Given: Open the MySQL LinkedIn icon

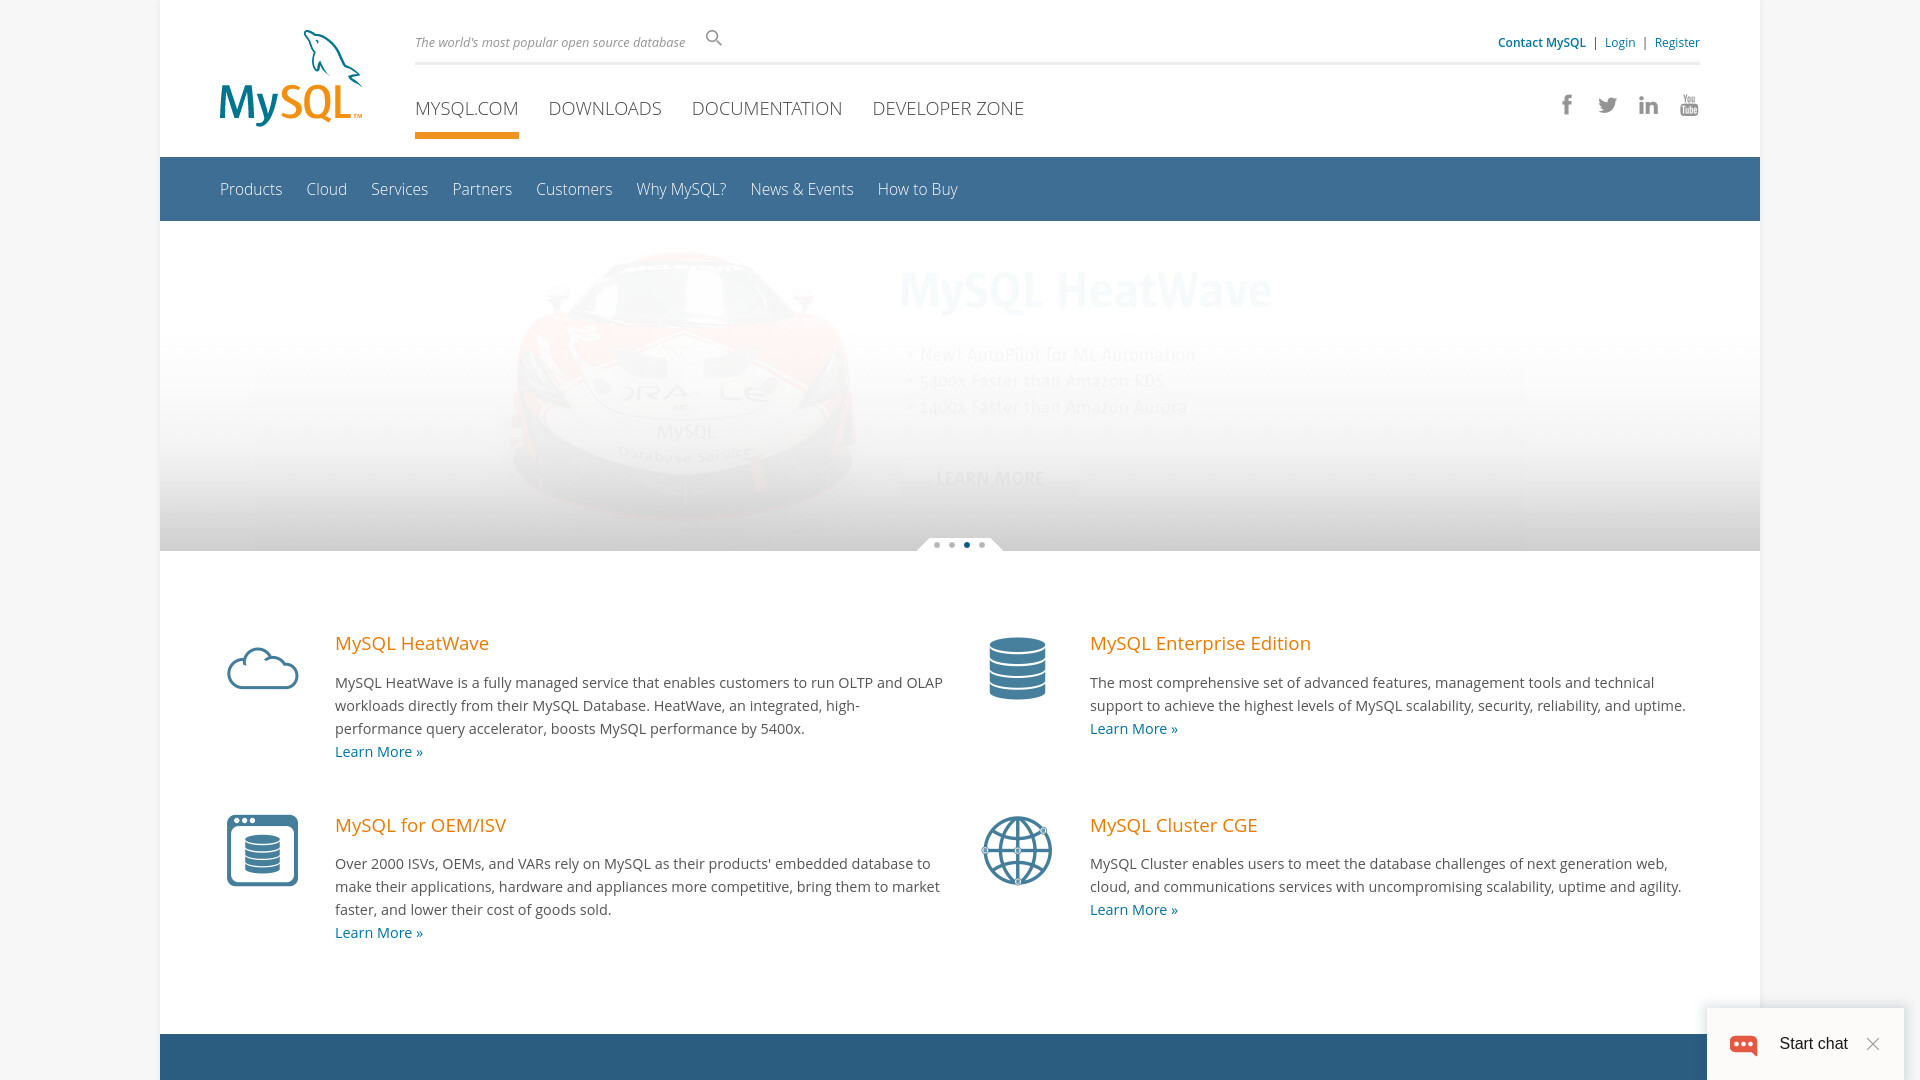Looking at the screenshot, I should click(x=1648, y=105).
